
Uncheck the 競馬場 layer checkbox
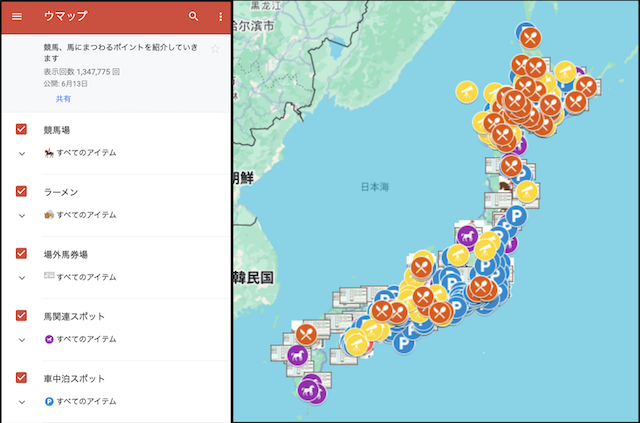(x=21, y=130)
